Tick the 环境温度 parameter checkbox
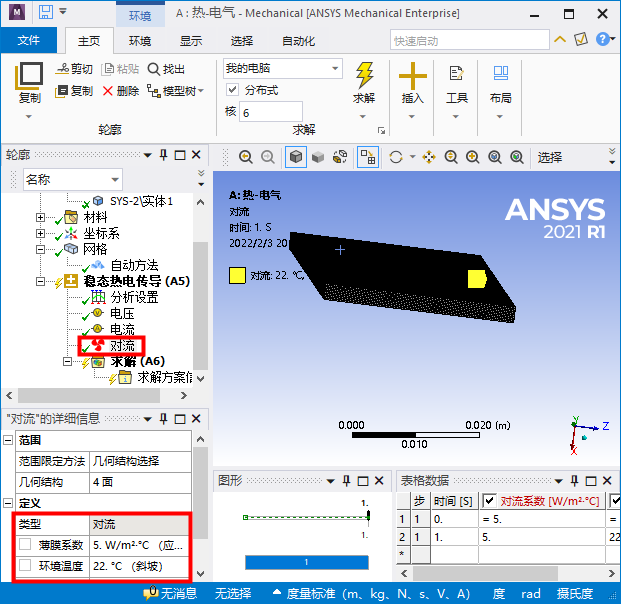This screenshot has width=621, height=604. (x=25, y=566)
